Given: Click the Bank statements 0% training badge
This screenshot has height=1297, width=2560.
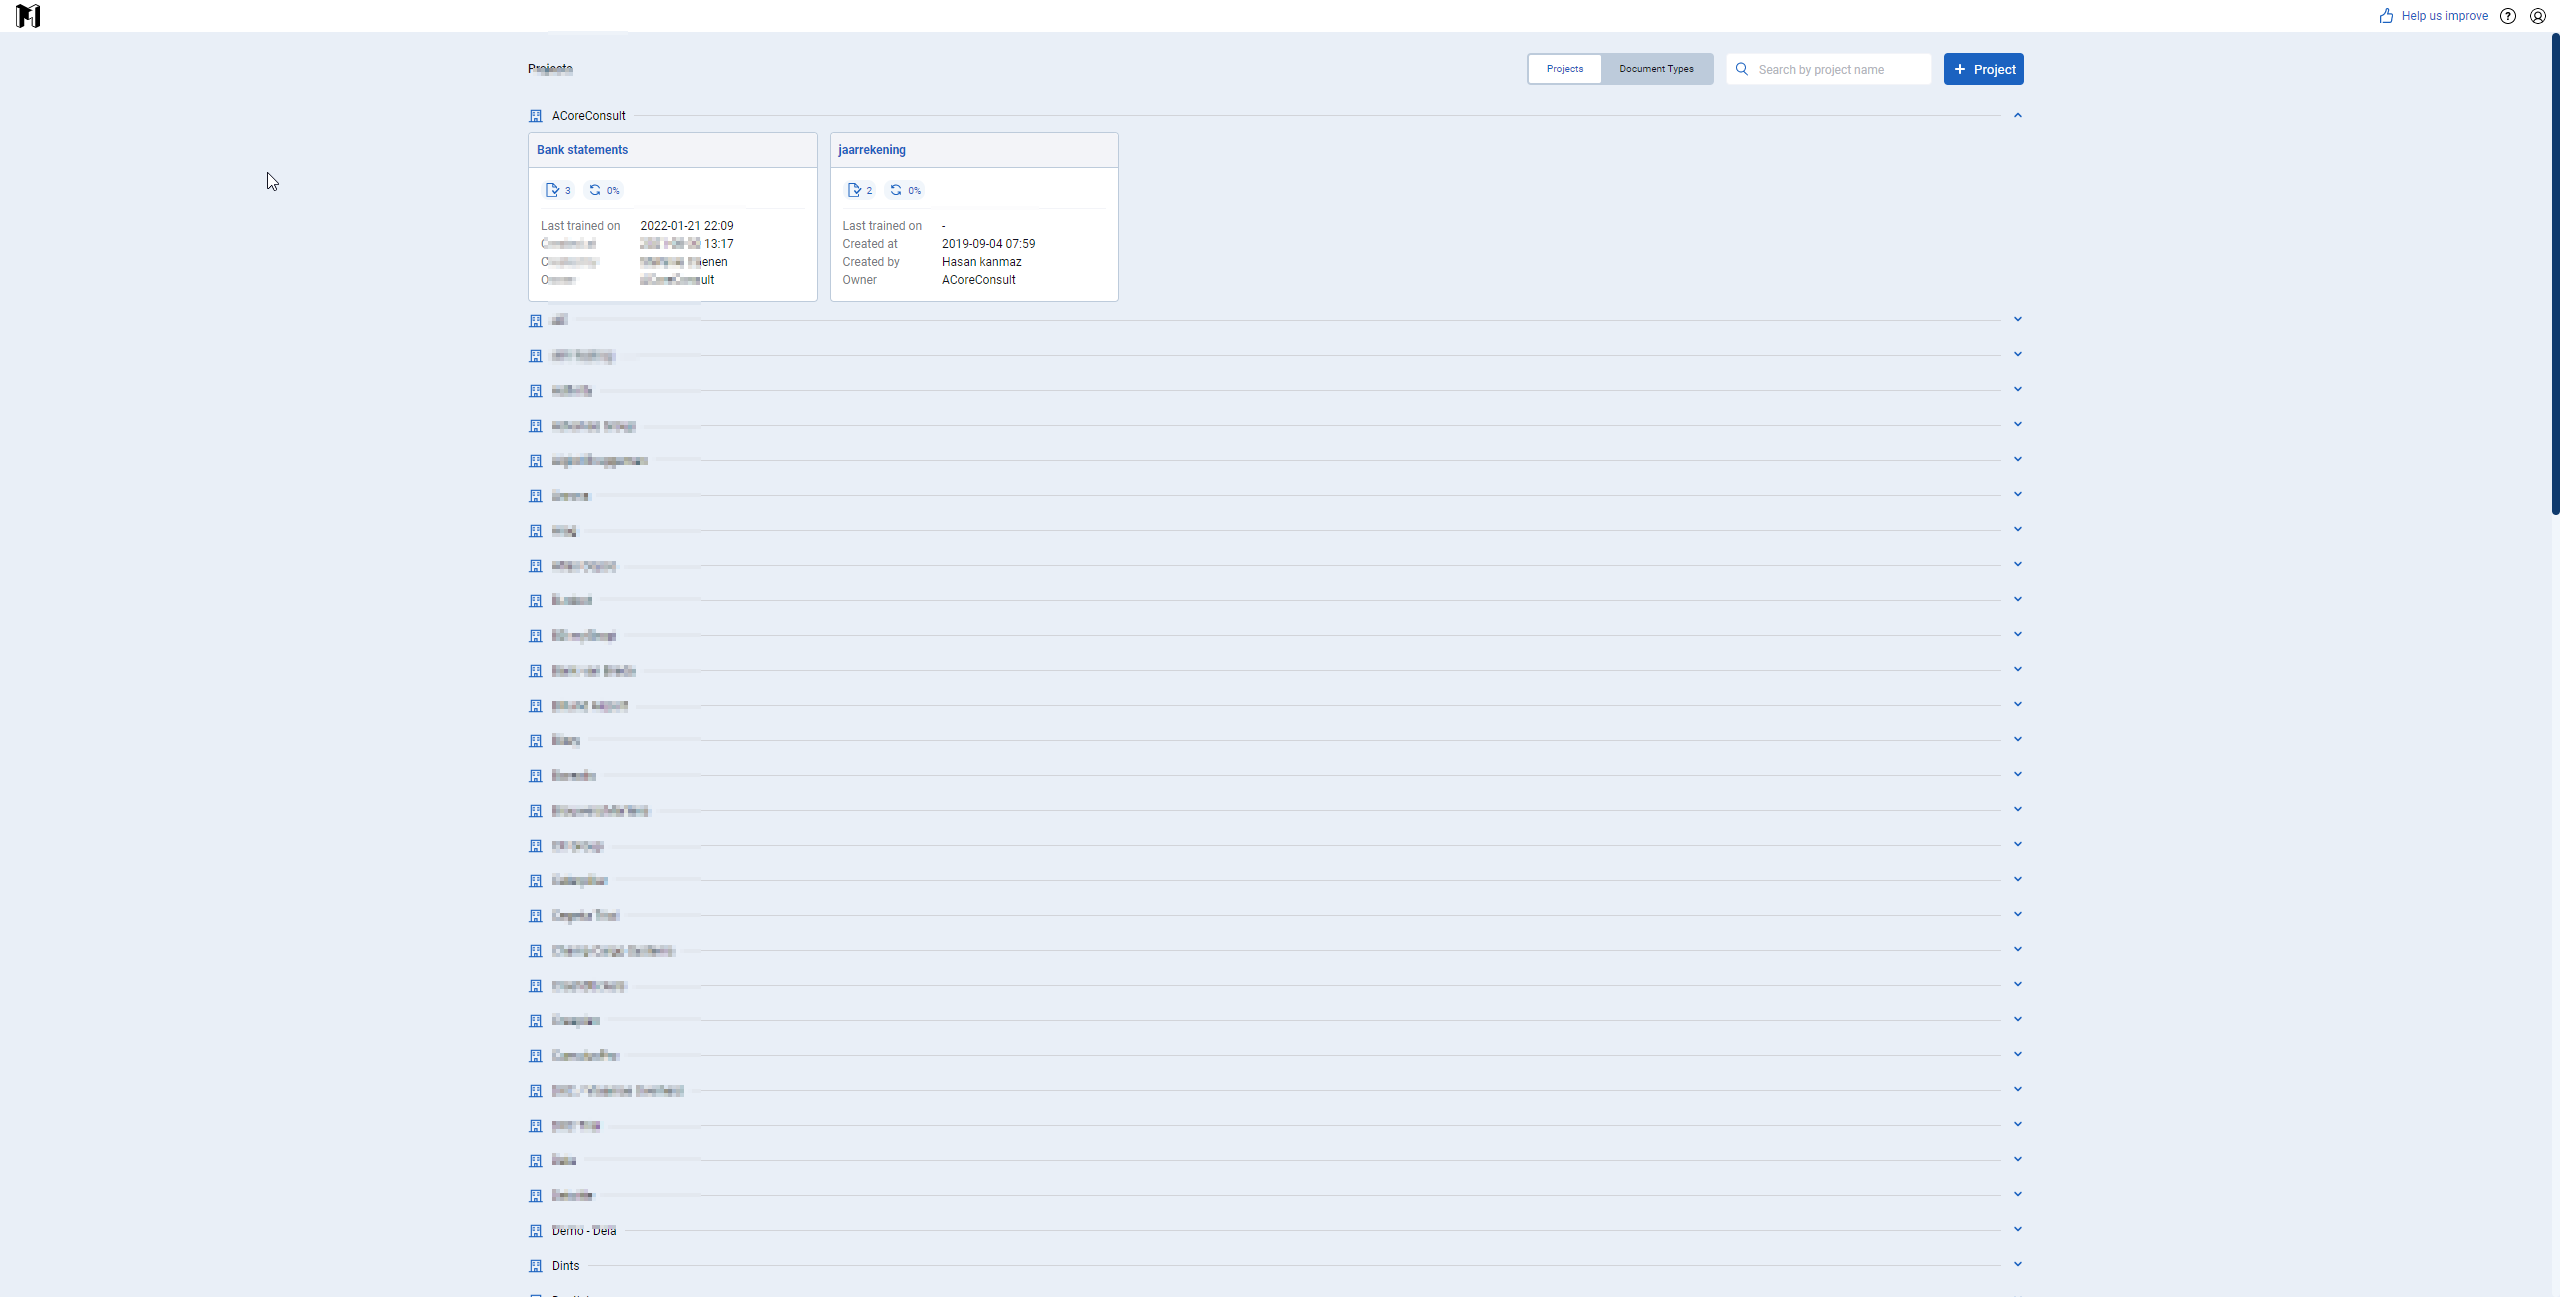Looking at the screenshot, I should [604, 190].
